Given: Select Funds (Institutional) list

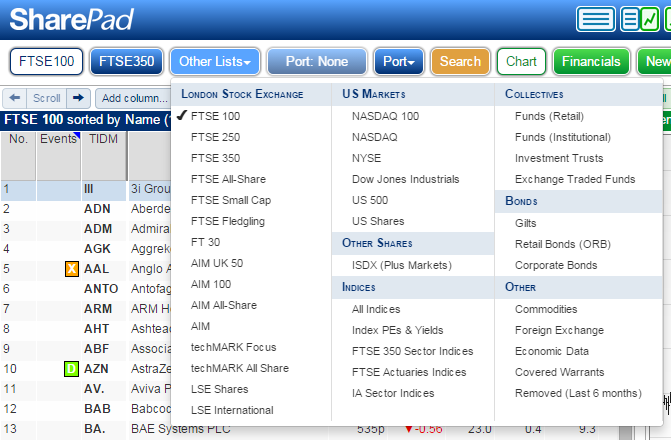Looking at the screenshot, I should 563,137.
